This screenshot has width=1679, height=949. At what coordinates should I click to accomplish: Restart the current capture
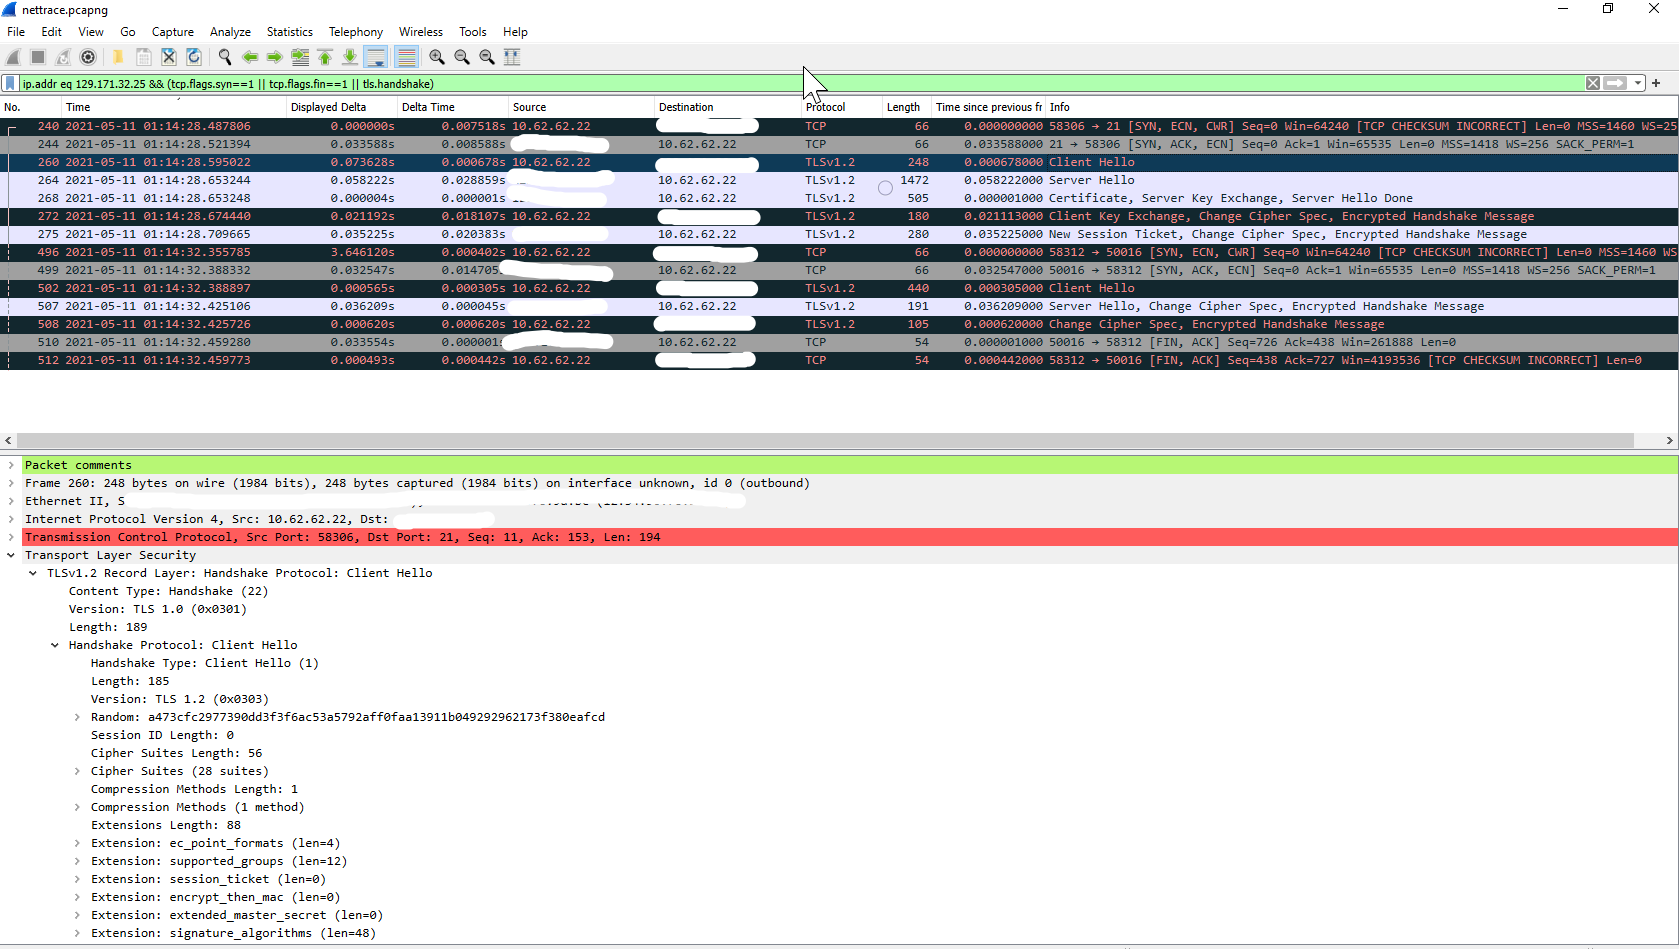click(x=63, y=57)
